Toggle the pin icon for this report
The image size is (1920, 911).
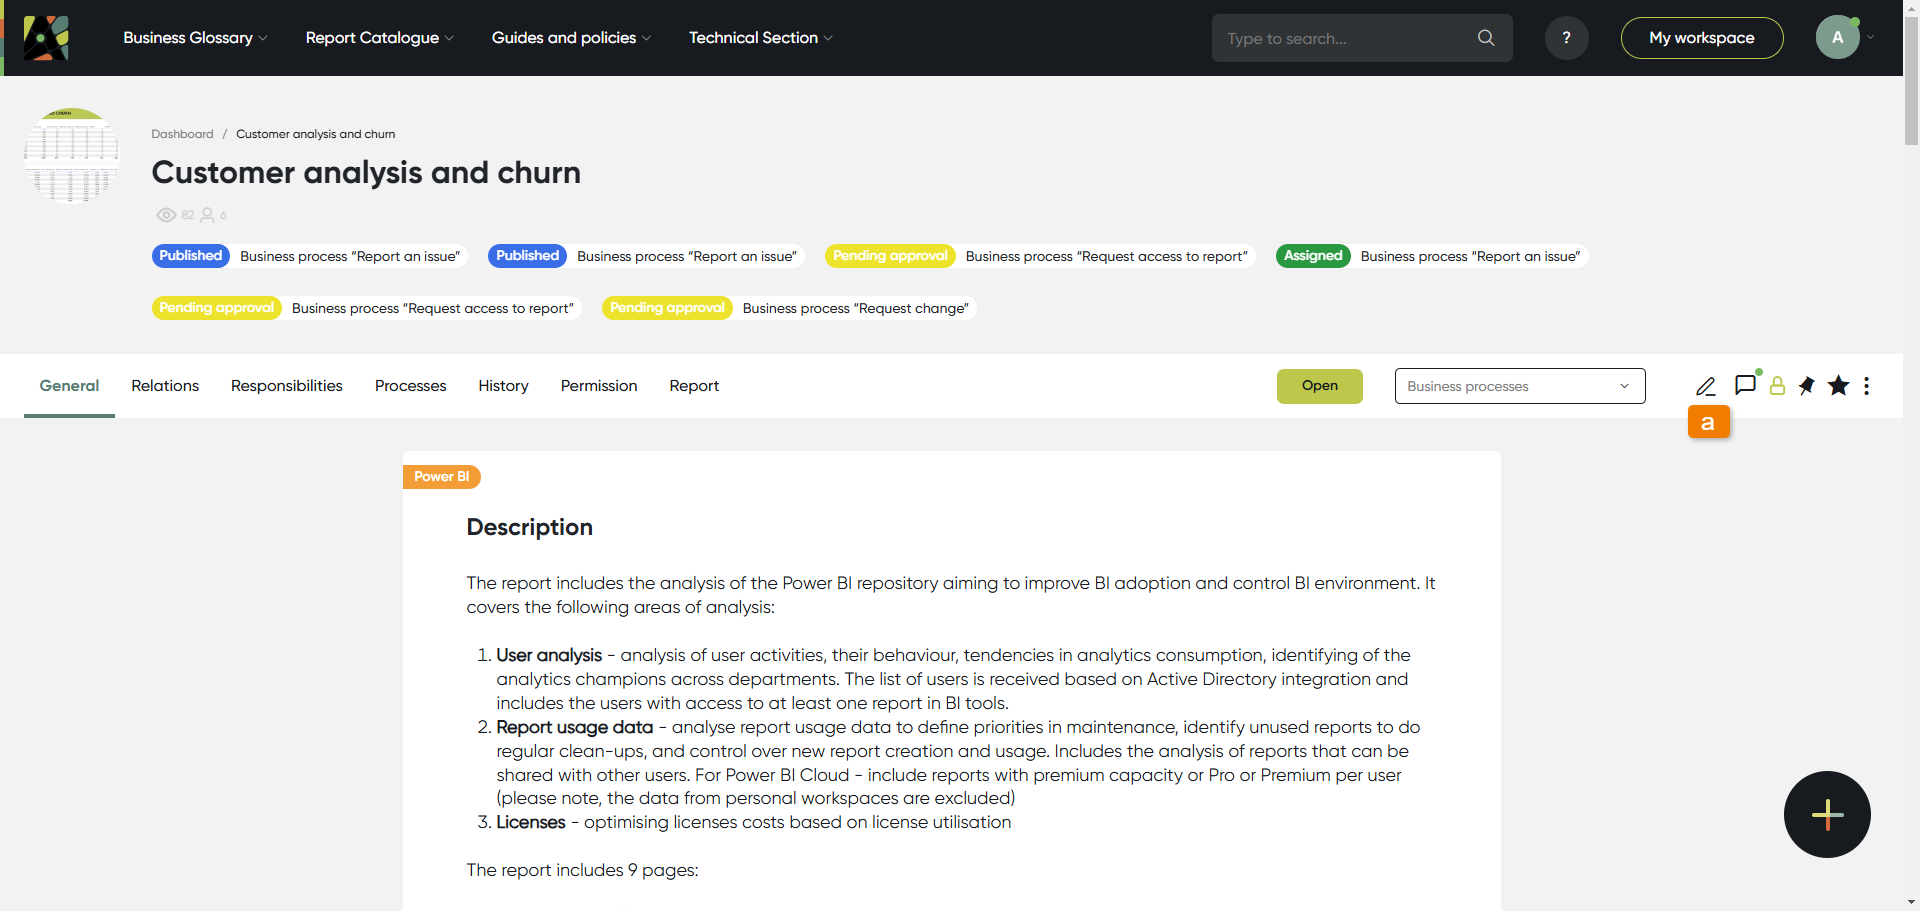point(1807,386)
